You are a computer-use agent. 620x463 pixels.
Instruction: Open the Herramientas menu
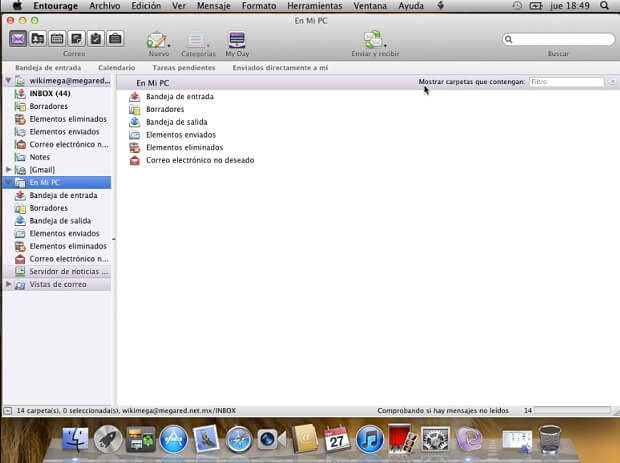click(314, 6)
